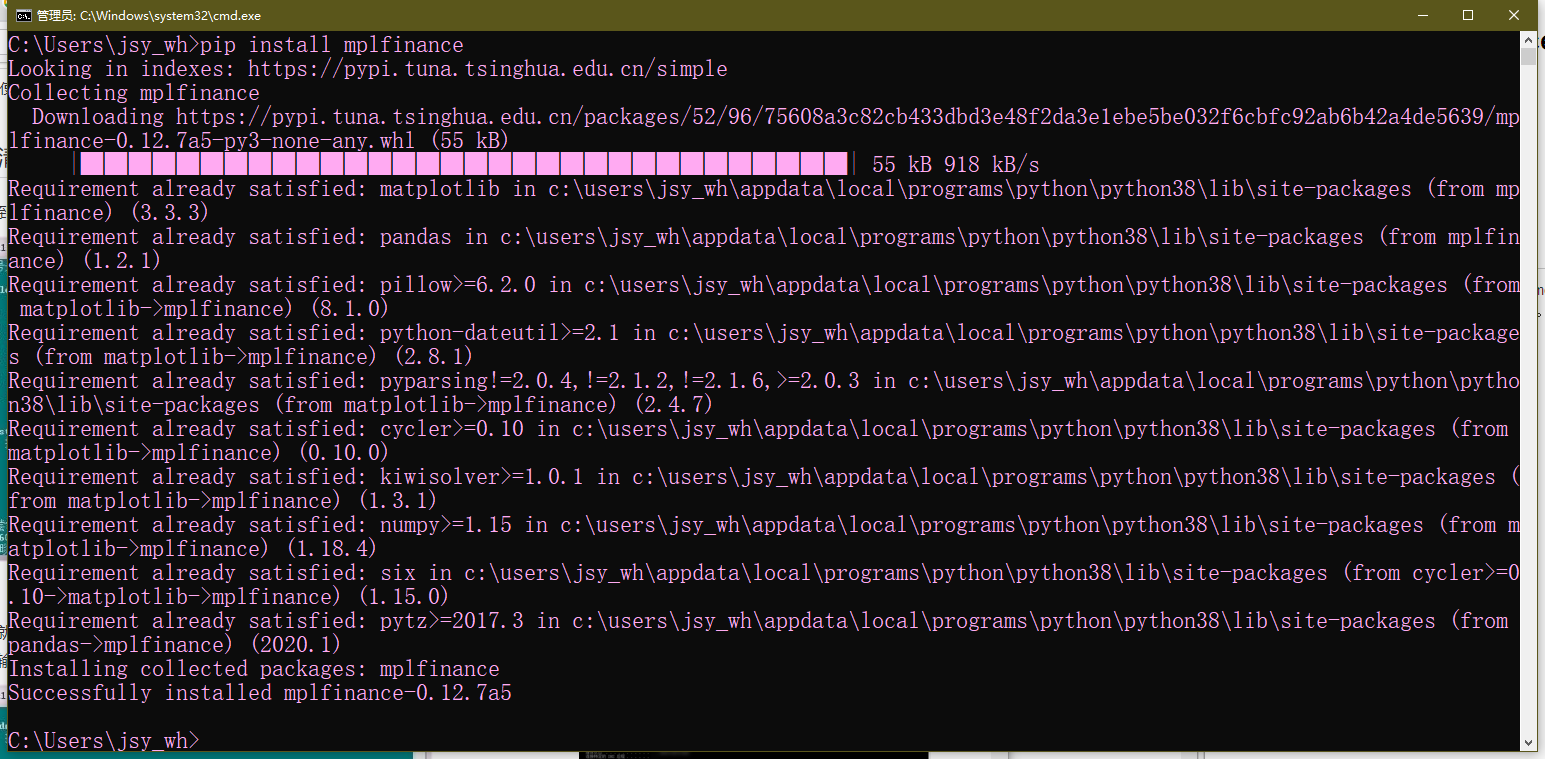Screen dimensions: 1545x759
Task: Click the mplfinance-0.12.7a5 wheel download URL
Action: pos(700,116)
